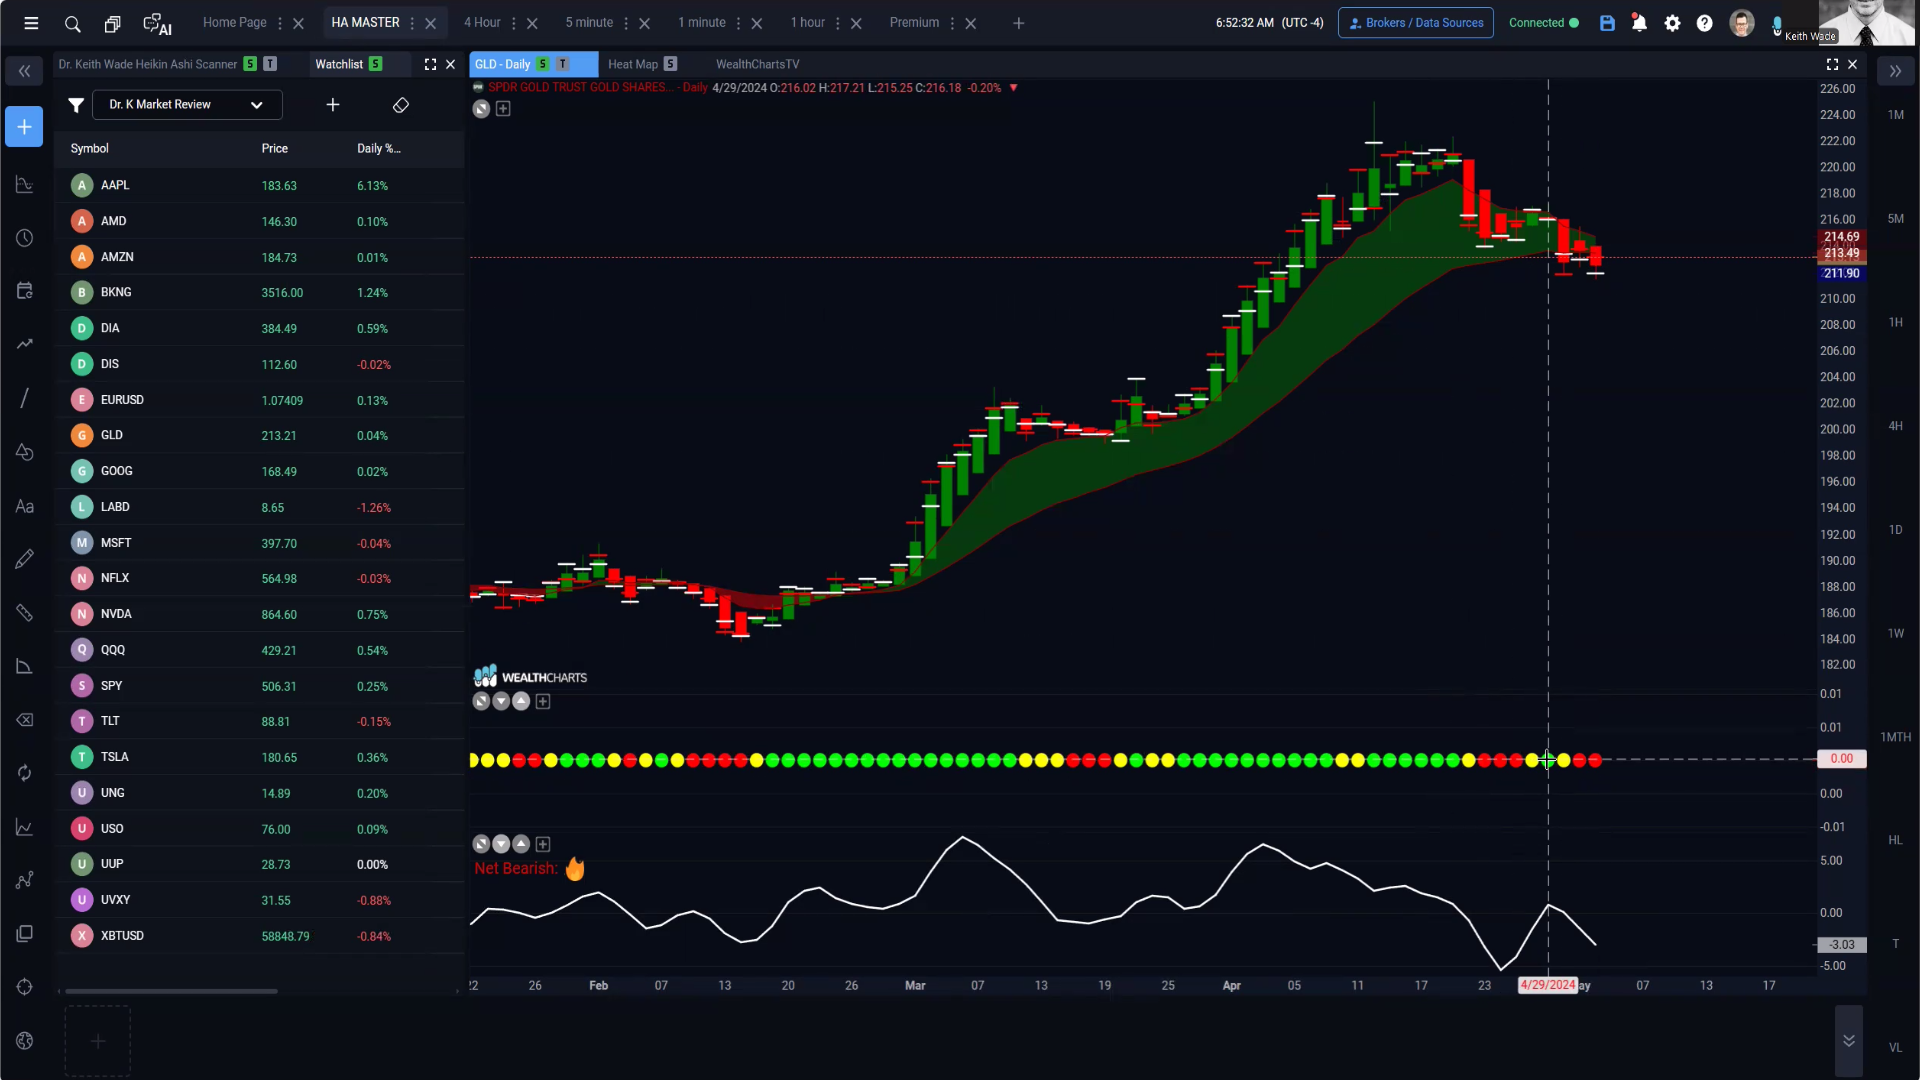1920x1080 pixels.
Task: Toggle dots indicator pane visibility icon
Action: pyautogui.click(x=481, y=702)
